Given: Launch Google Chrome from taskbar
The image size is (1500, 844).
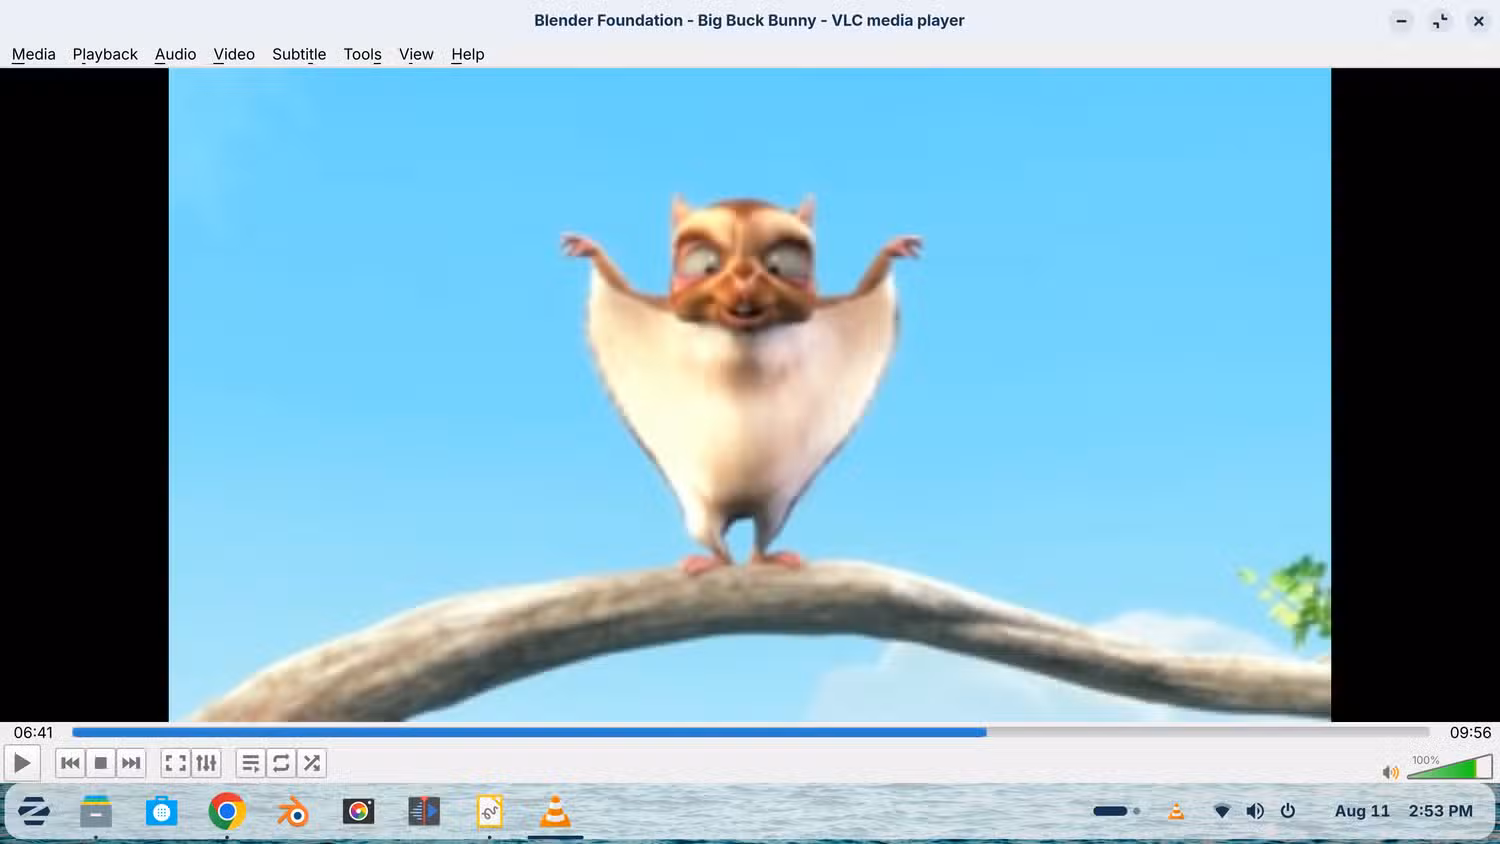Looking at the screenshot, I should tap(227, 811).
